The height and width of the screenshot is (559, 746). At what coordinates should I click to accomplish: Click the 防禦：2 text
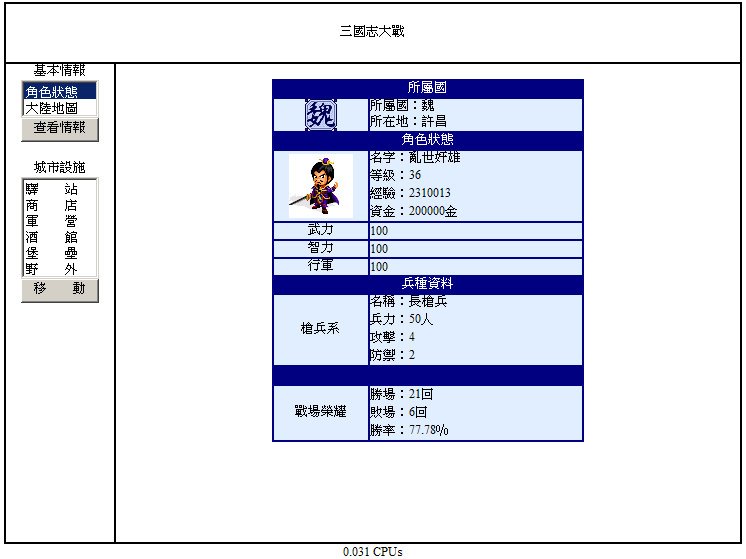pyautogui.click(x=393, y=355)
